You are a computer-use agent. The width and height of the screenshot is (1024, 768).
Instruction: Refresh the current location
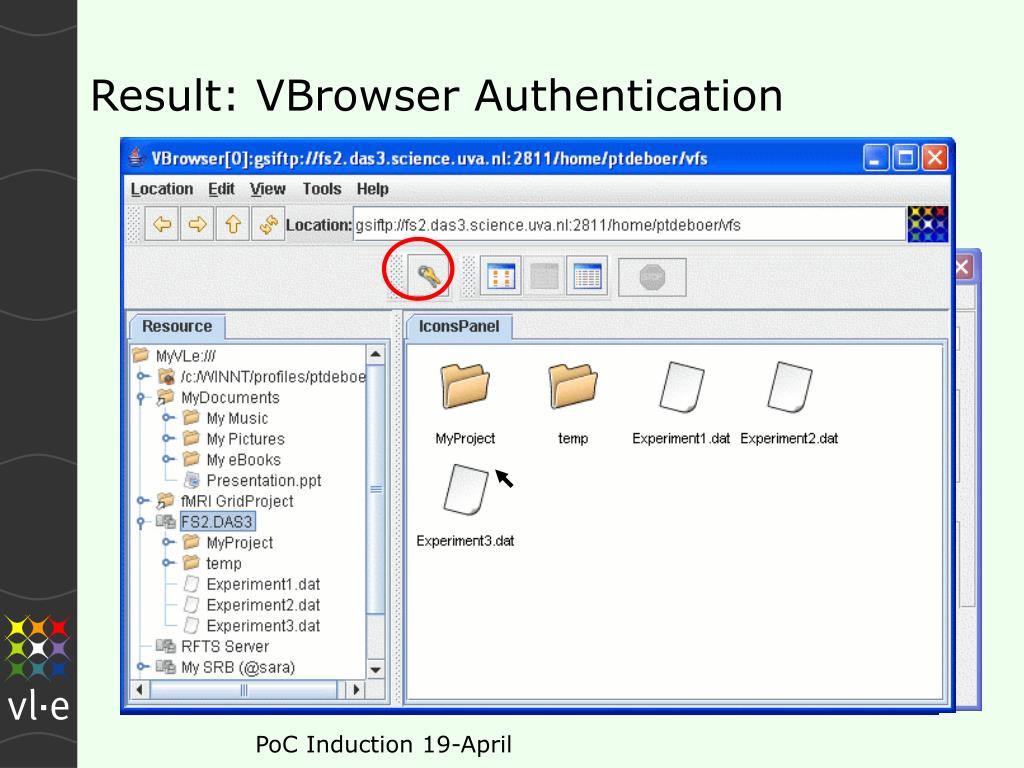tap(268, 225)
